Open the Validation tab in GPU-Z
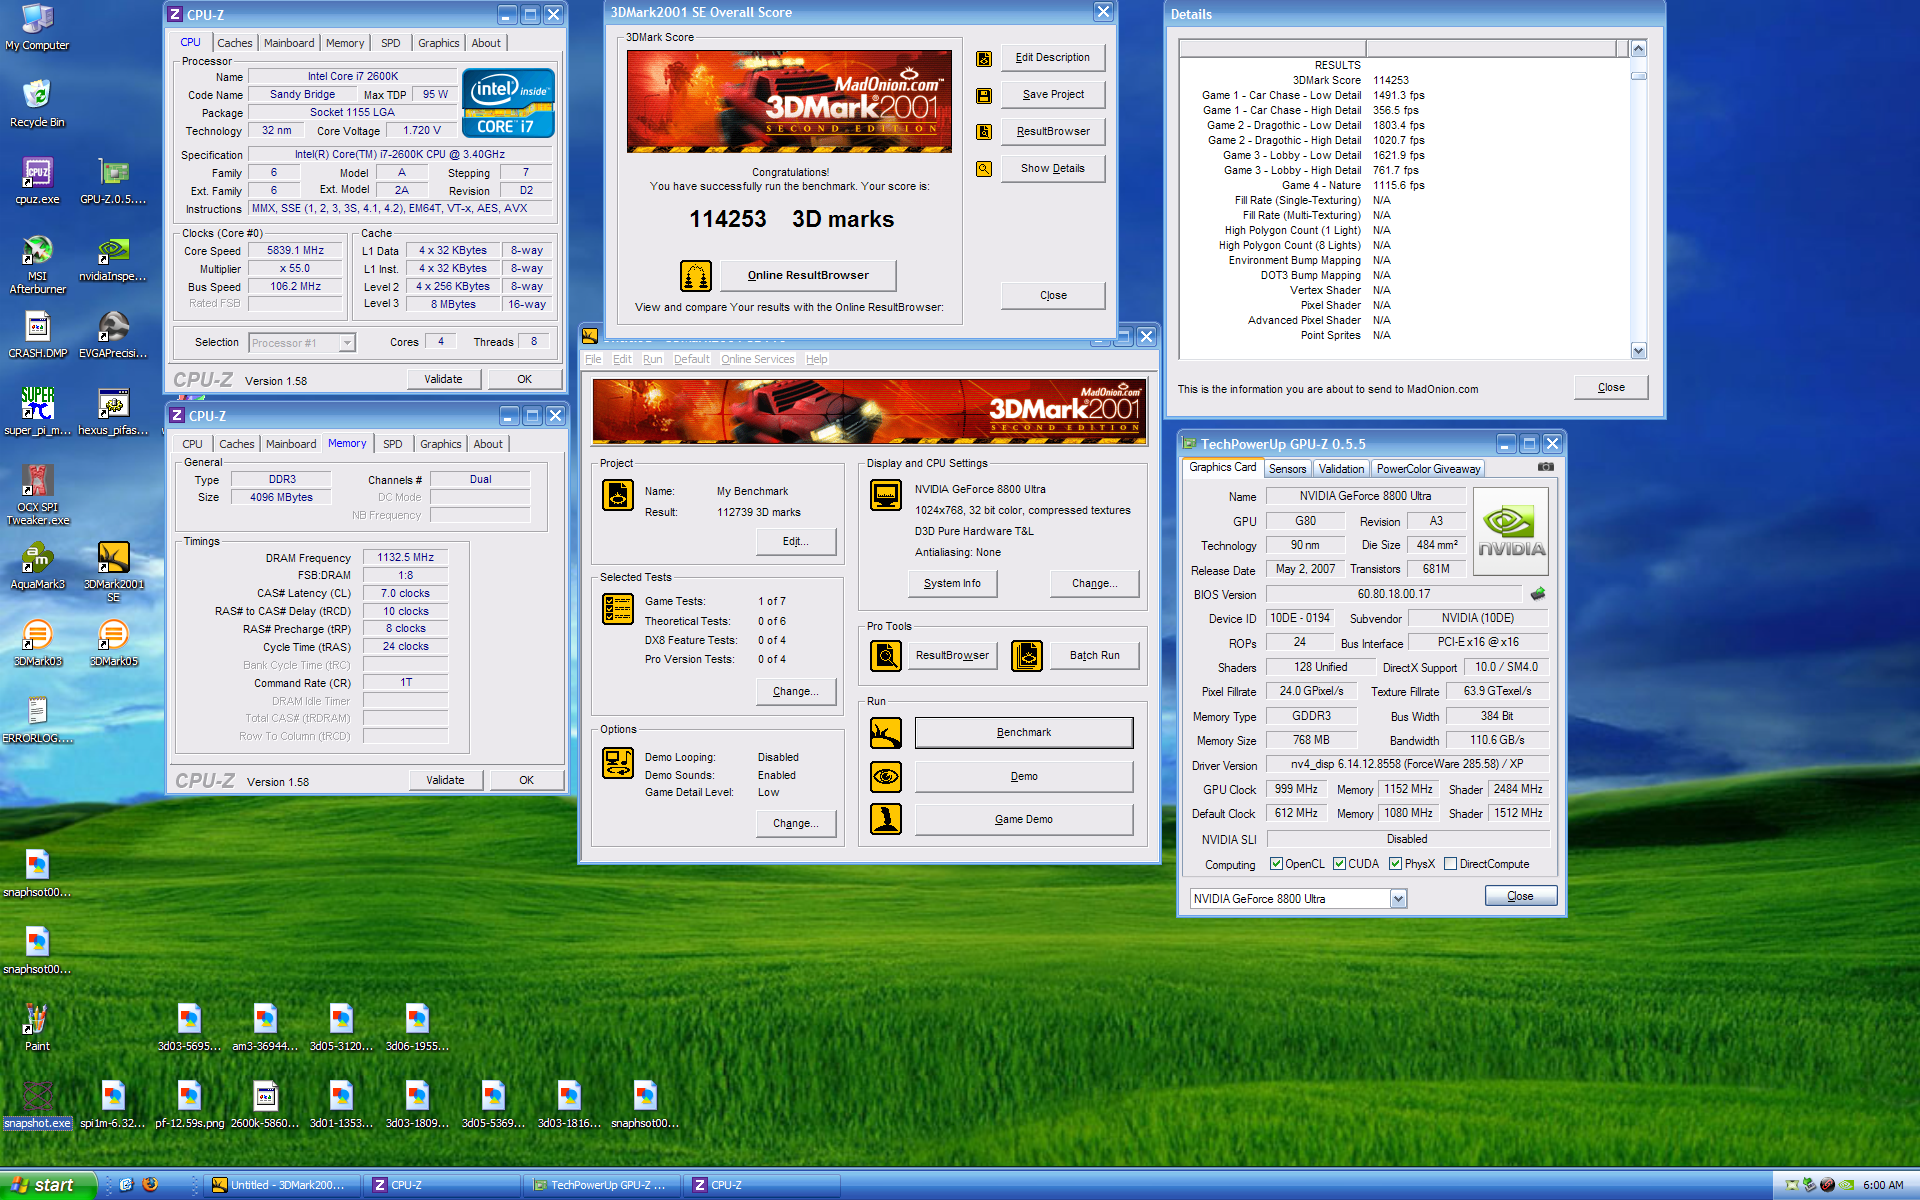The height and width of the screenshot is (1200, 1920). click(1341, 469)
